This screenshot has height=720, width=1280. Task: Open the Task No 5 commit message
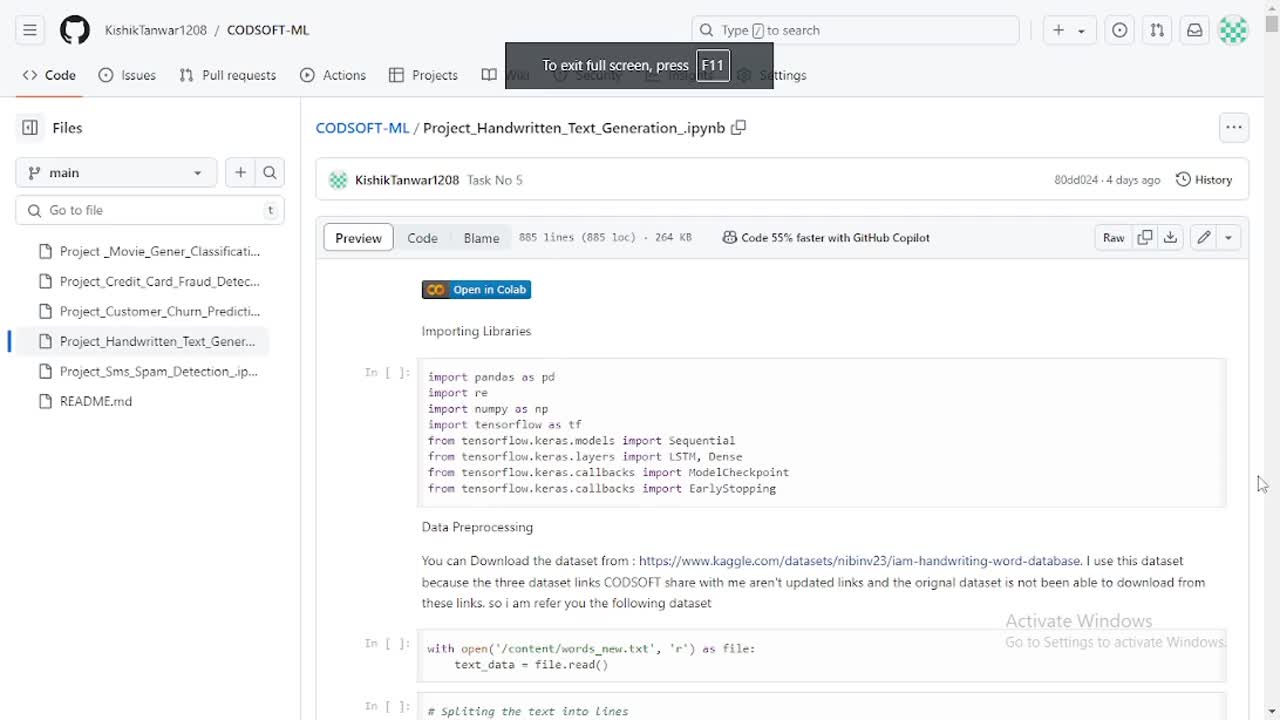pyautogui.click(x=495, y=180)
